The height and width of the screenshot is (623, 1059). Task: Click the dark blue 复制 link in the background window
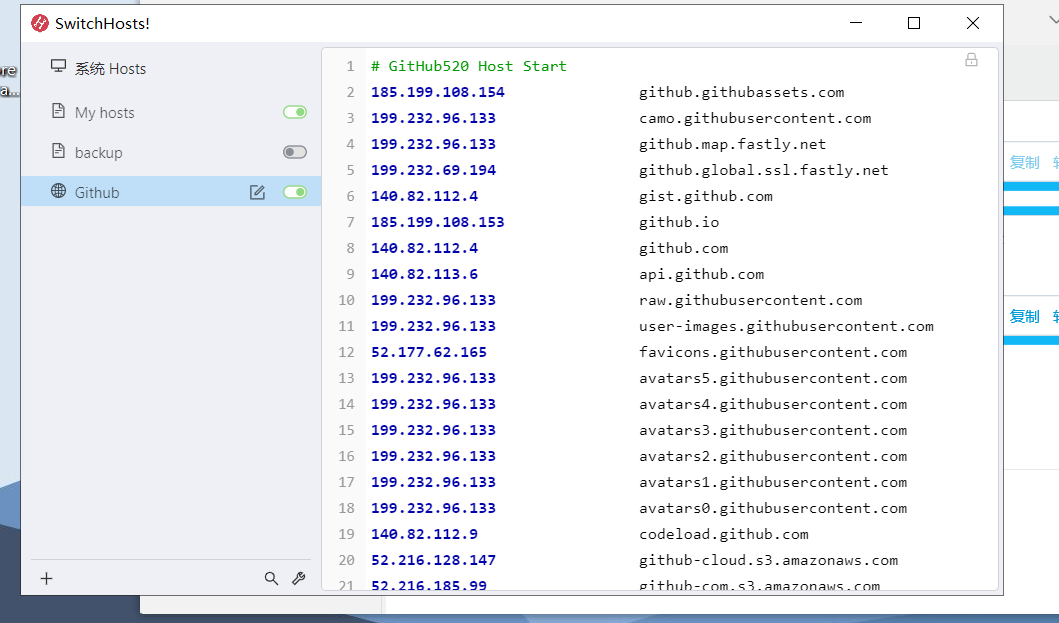click(1025, 316)
